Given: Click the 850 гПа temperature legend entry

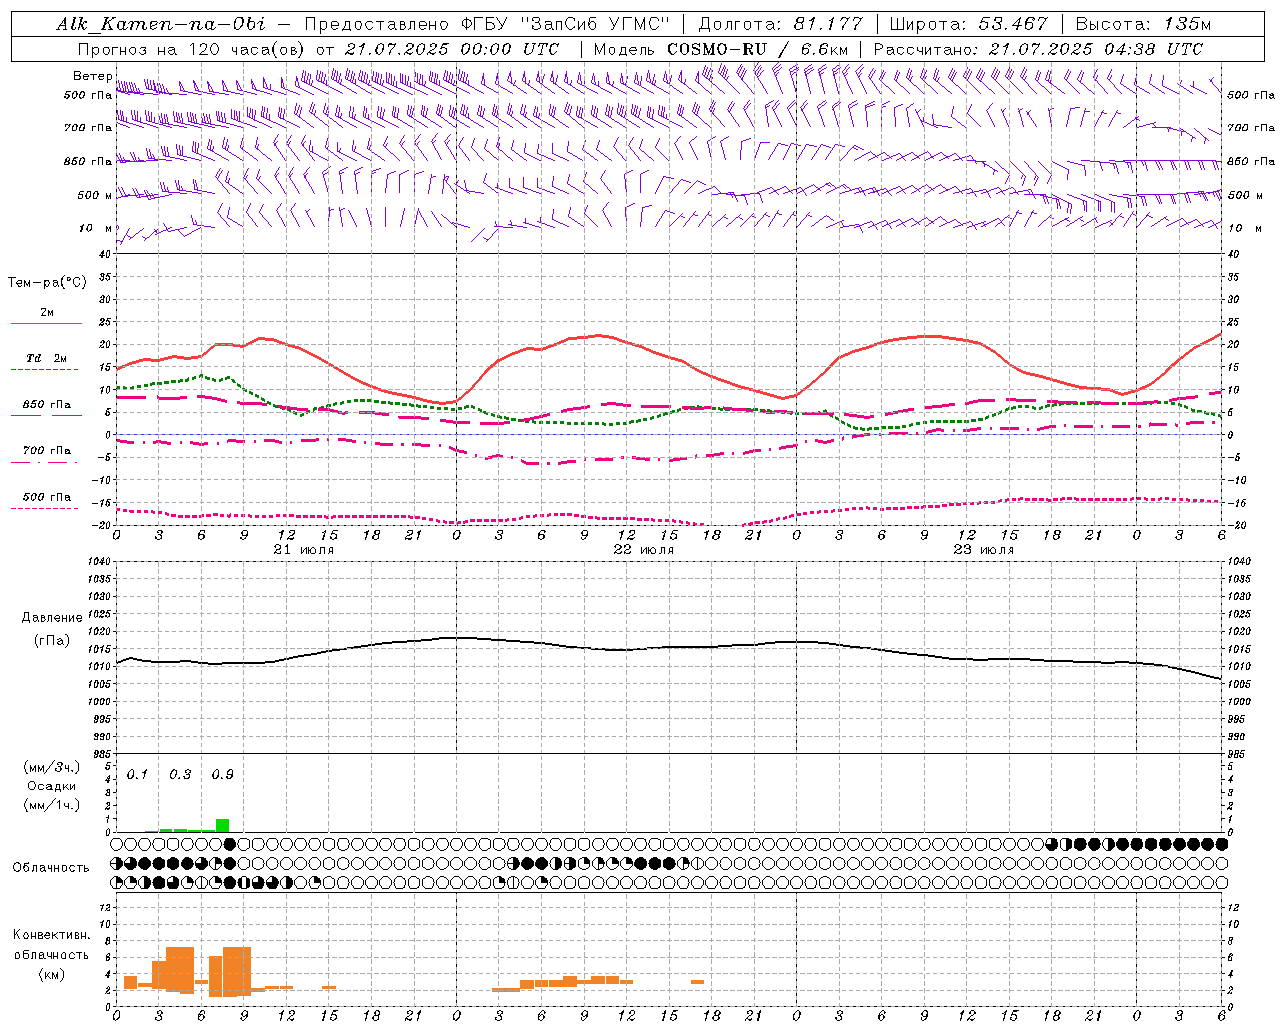Looking at the screenshot, I should (46, 405).
